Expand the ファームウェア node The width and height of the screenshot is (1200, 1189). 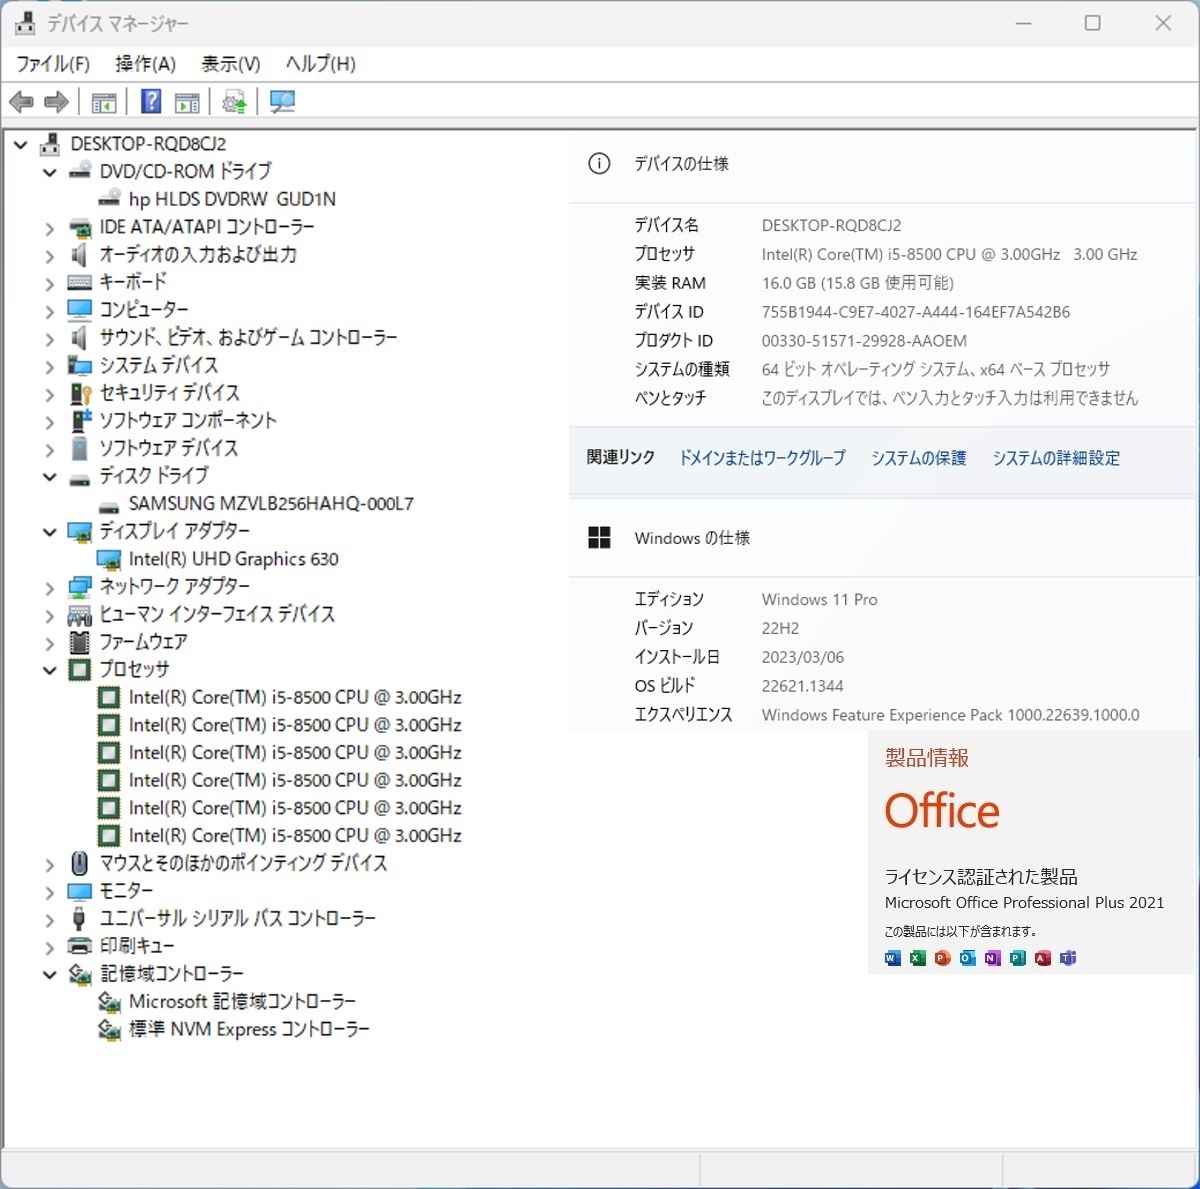click(50, 643)
